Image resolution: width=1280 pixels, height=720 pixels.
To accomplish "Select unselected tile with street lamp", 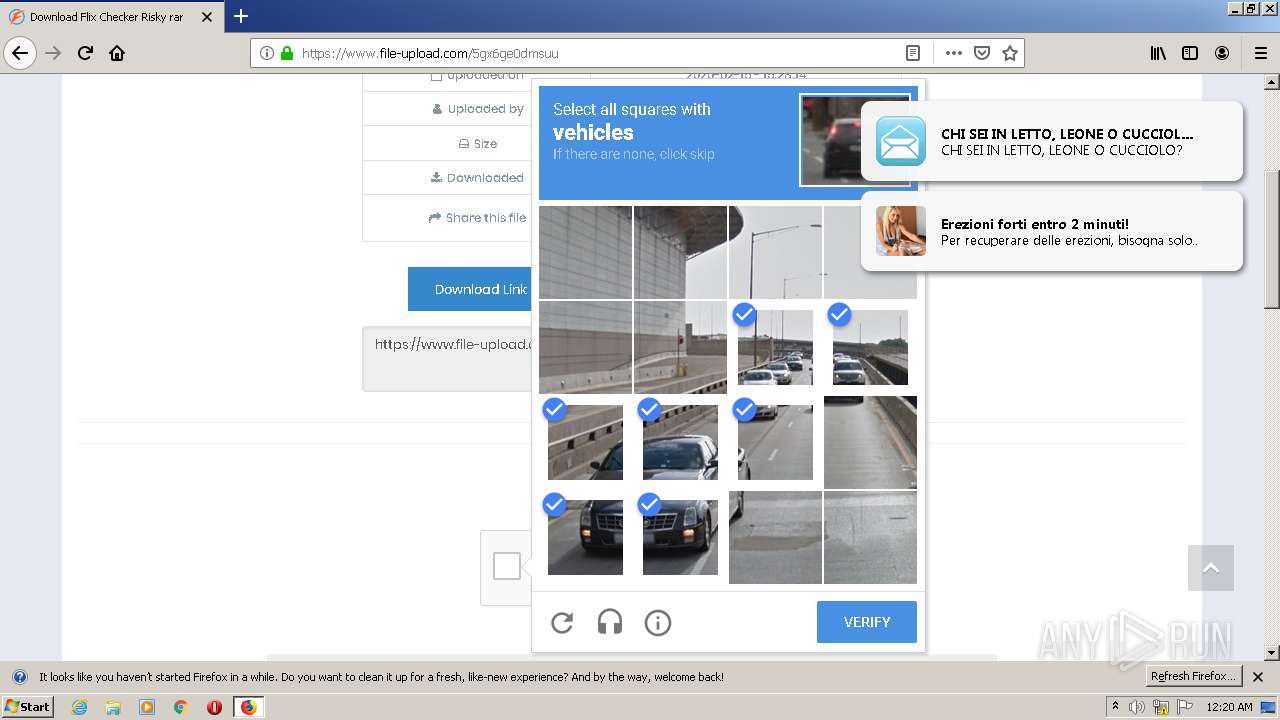I will [775, 252].
